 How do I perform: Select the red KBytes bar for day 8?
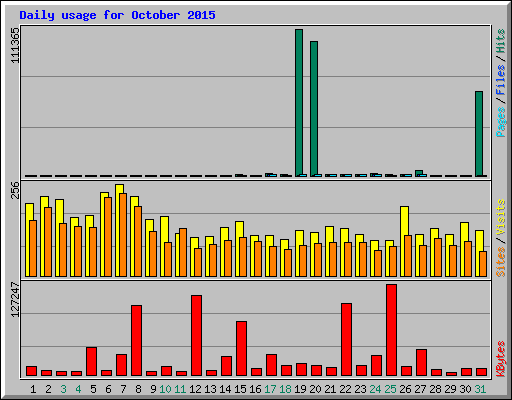tap(136, 340)
